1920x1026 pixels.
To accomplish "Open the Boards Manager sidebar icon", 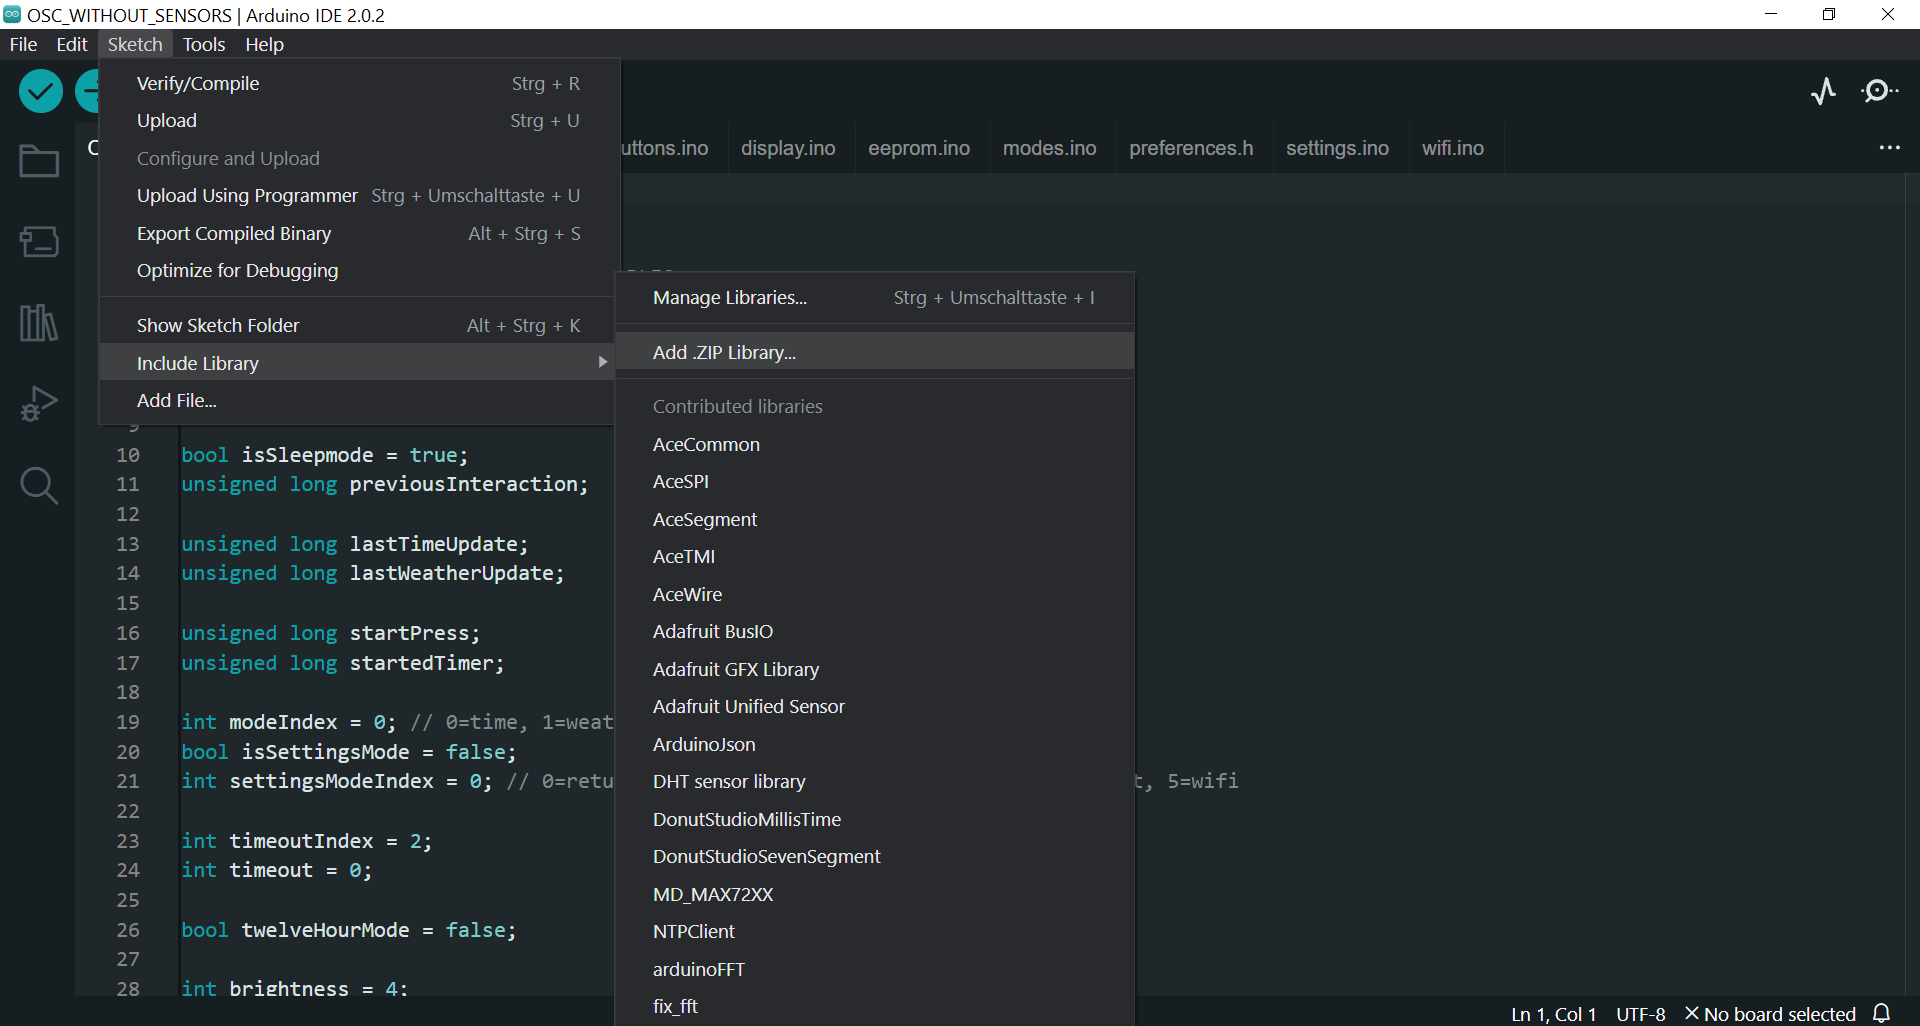I will point(39,241).
